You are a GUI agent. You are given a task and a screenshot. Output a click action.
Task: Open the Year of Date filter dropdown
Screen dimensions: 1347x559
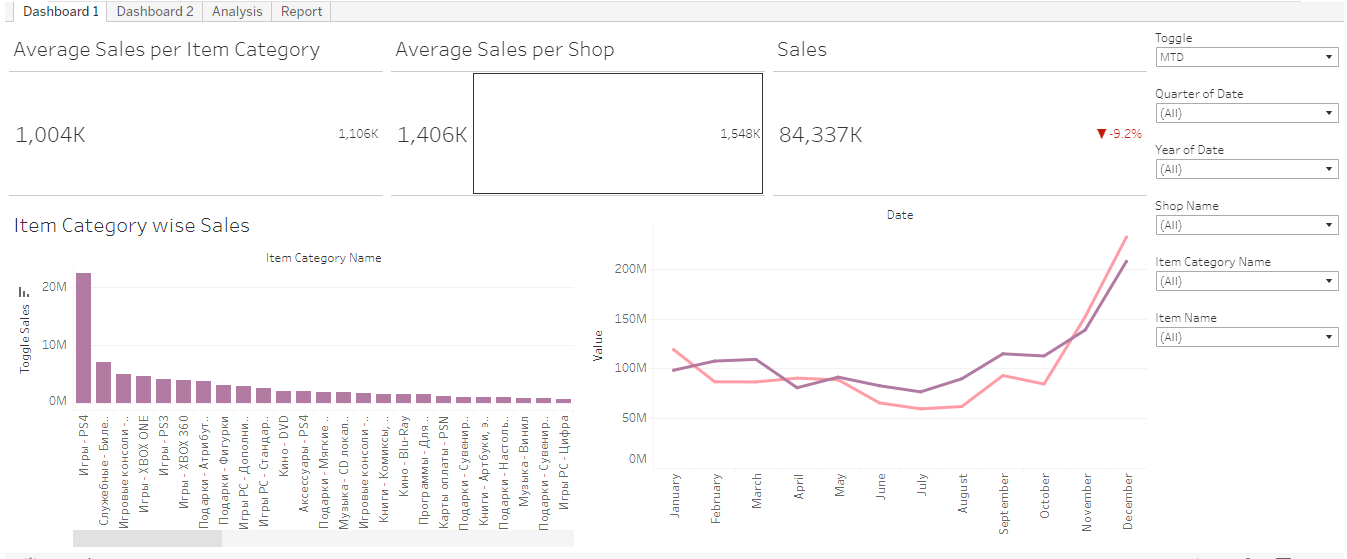click(1246, 169)
